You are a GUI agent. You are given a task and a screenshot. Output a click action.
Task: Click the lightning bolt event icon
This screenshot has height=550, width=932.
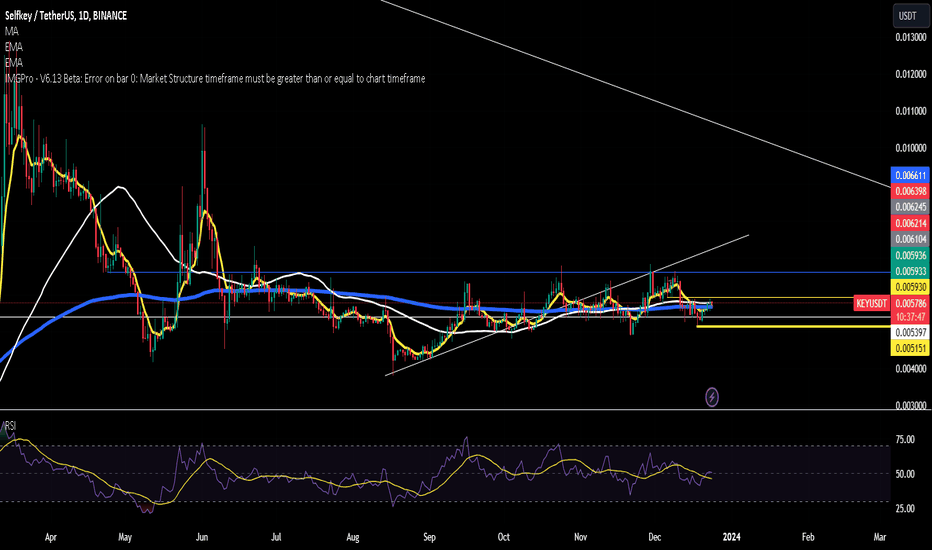[x=711, y=397]
